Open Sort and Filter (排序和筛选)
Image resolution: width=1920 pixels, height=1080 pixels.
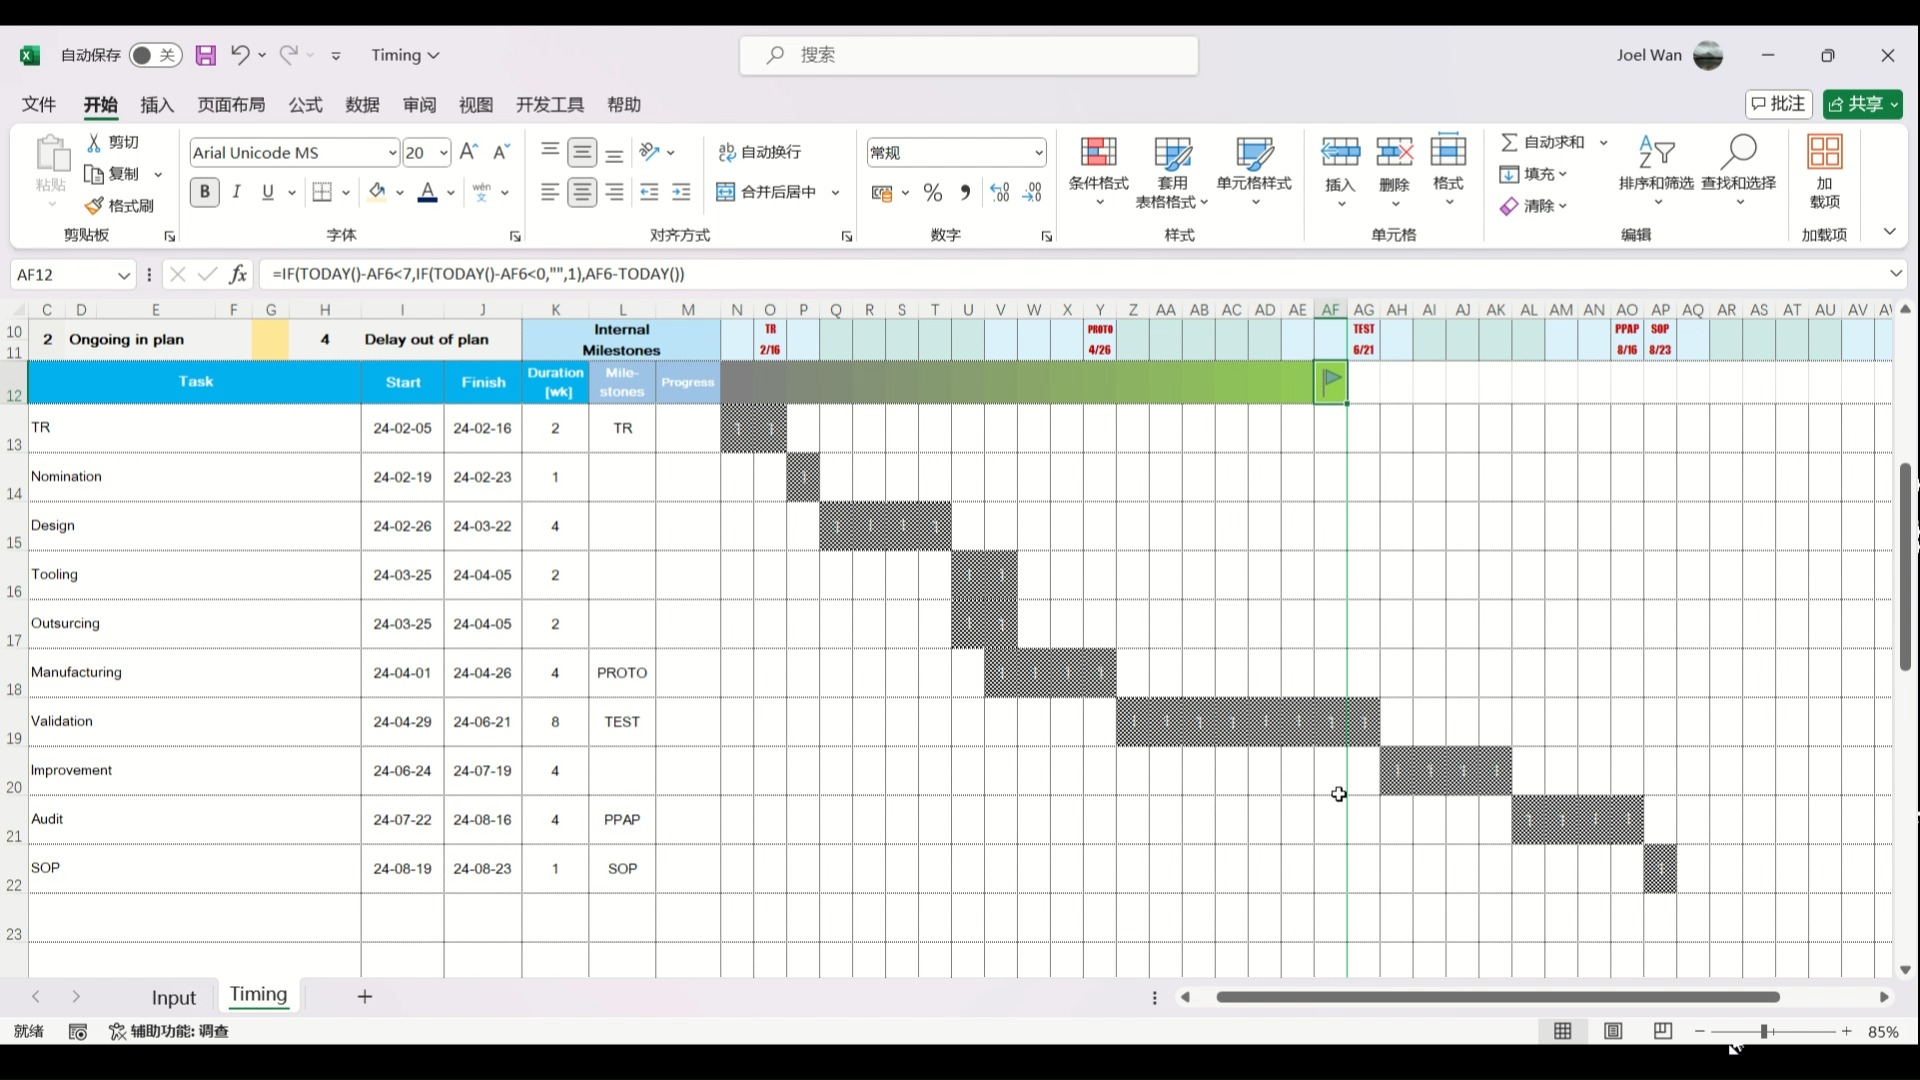(x=1656, y=171)
